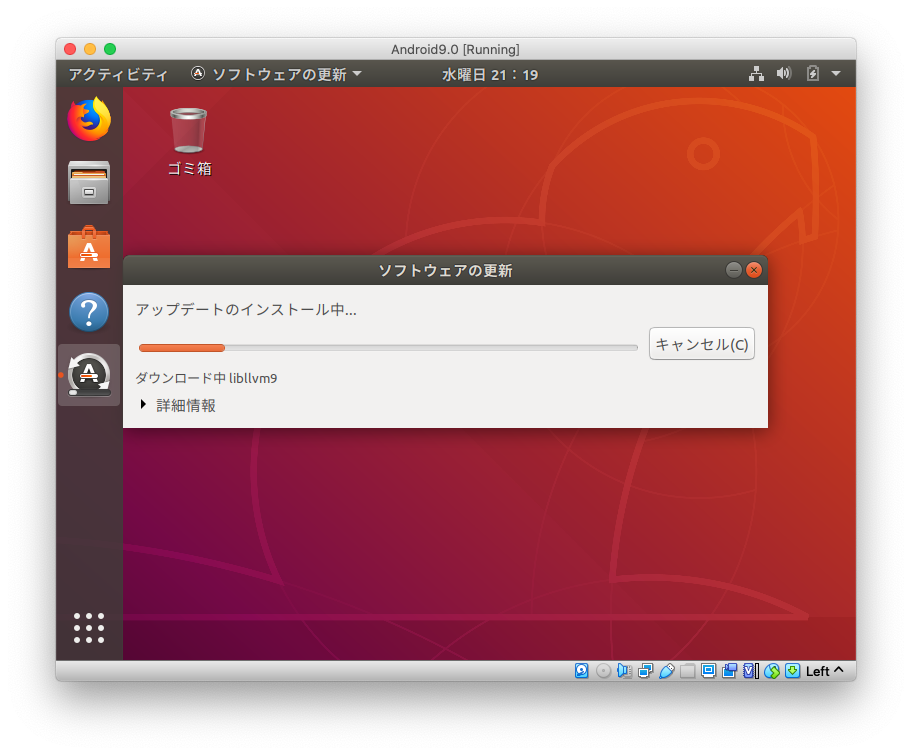Expand the 詳細情報 details section
Screen dimensions: 912x755
[178, 405]
